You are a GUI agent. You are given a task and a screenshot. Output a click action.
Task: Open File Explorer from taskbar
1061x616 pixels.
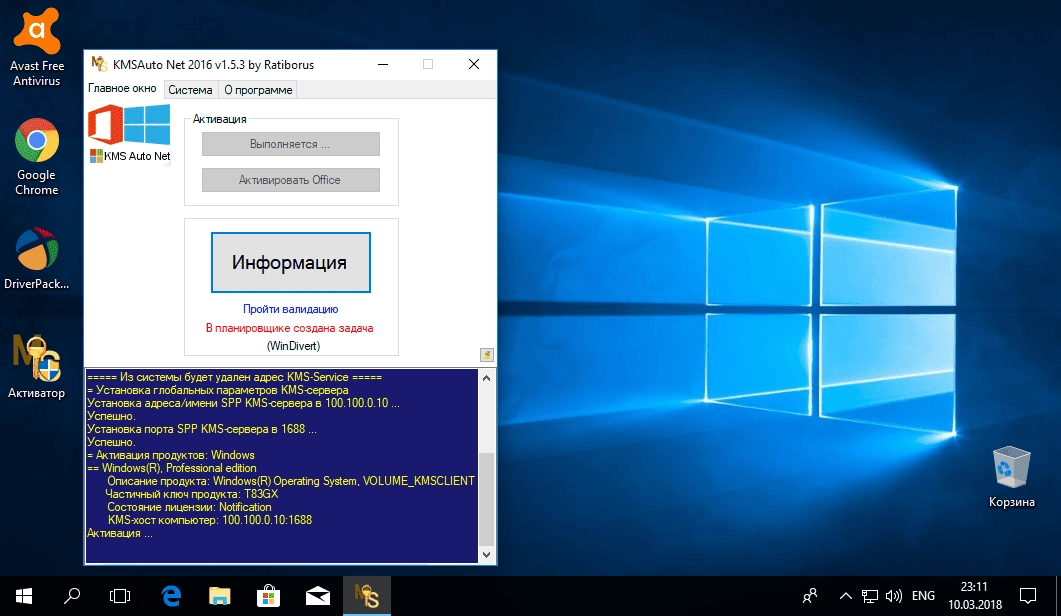pos(219,596)
